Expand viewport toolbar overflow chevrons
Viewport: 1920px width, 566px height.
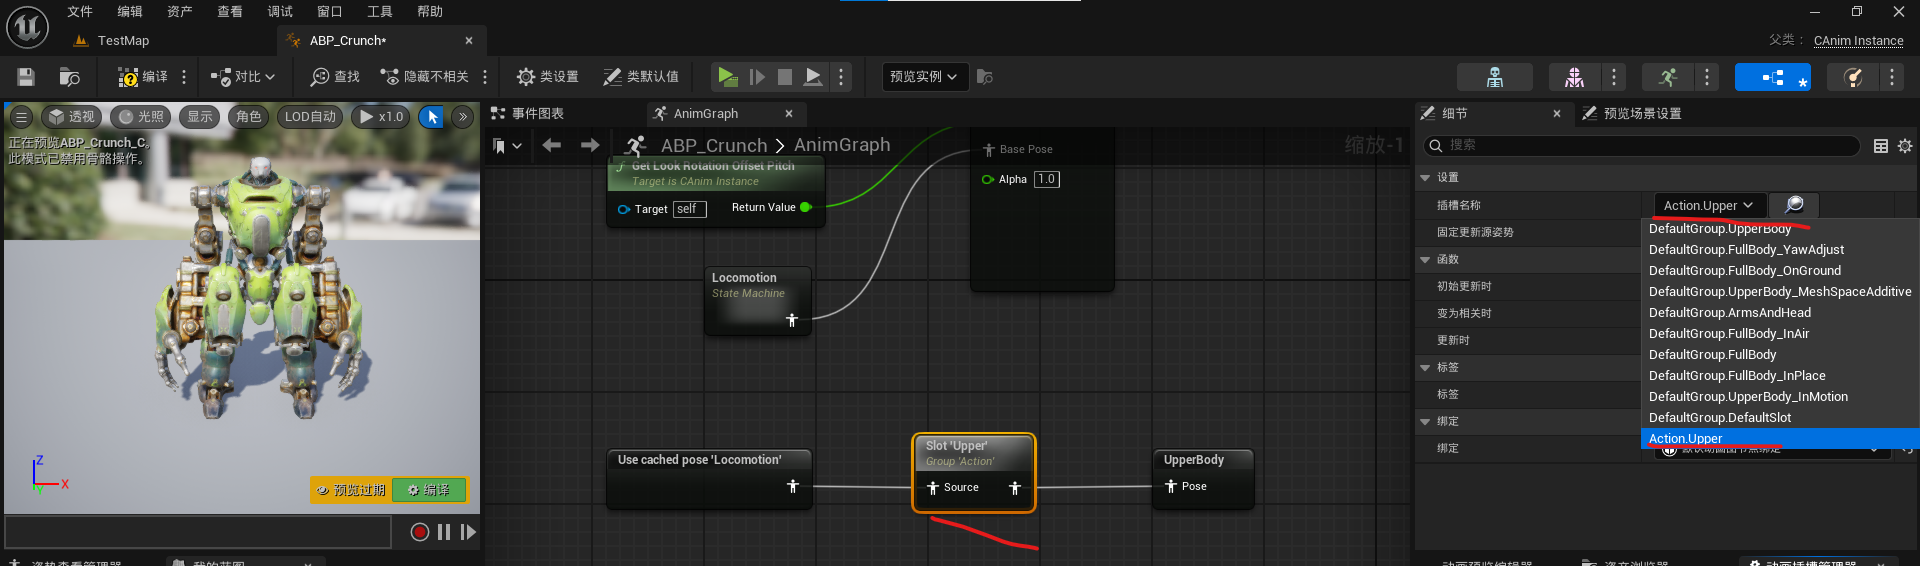tap(463, 117)
